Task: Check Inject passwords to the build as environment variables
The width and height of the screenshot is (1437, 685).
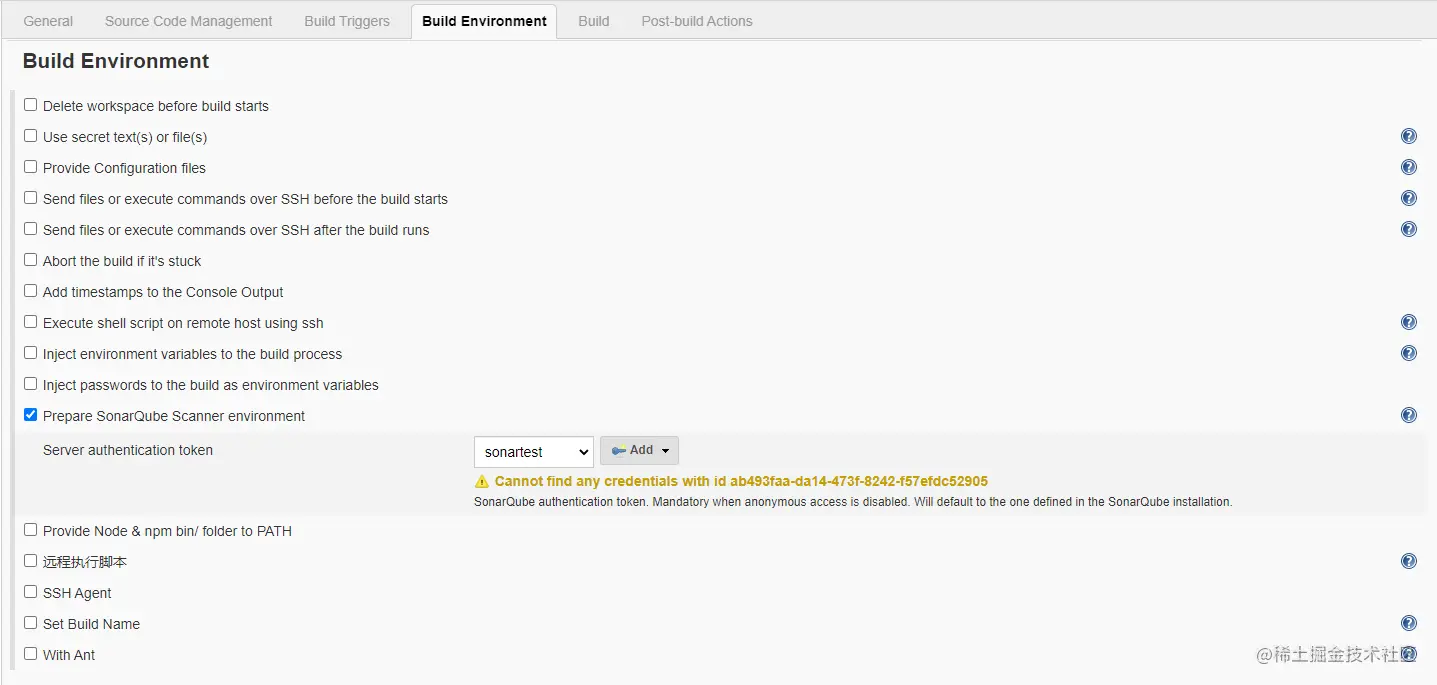Action: [x=30, y=384]
